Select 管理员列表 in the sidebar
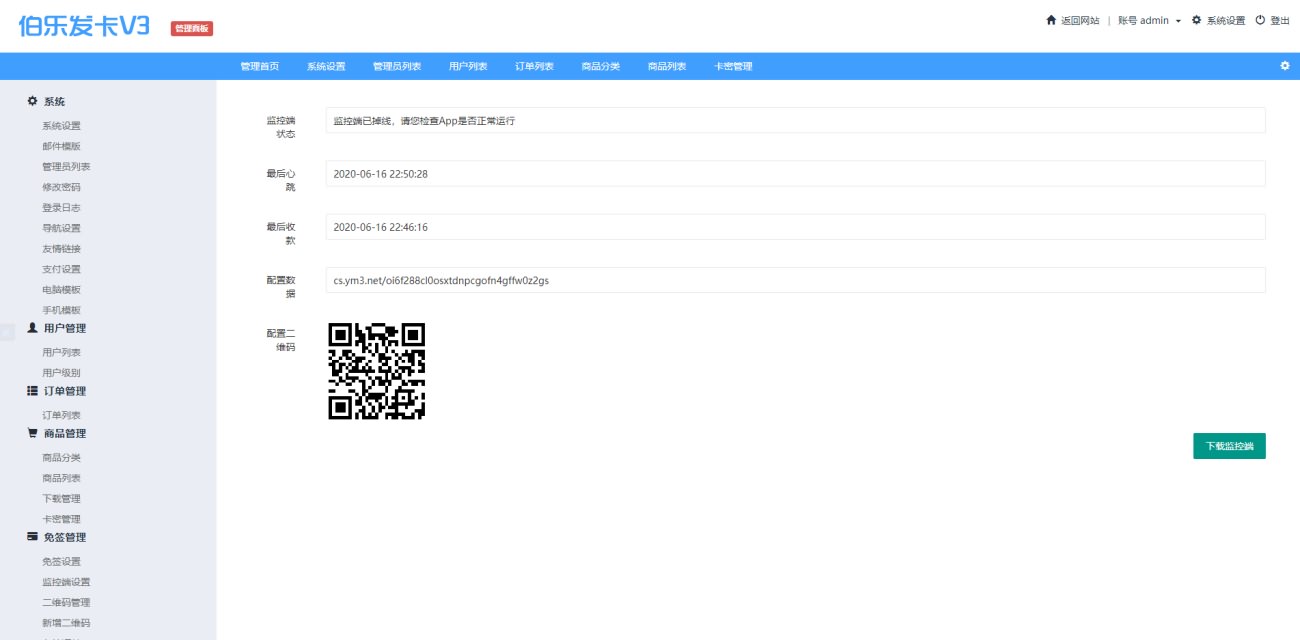Screen dimensions: 1300x640 tap(66, 167)
